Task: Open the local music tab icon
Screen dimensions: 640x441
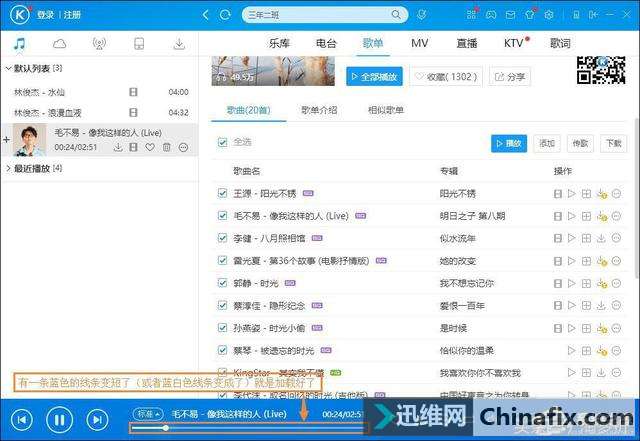Action: click(x=19, y=43)
